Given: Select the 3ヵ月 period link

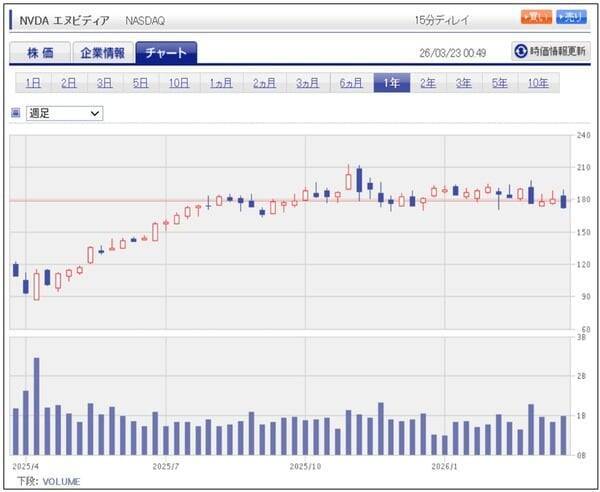Looking at the screenshot, I should click(308, 83).
